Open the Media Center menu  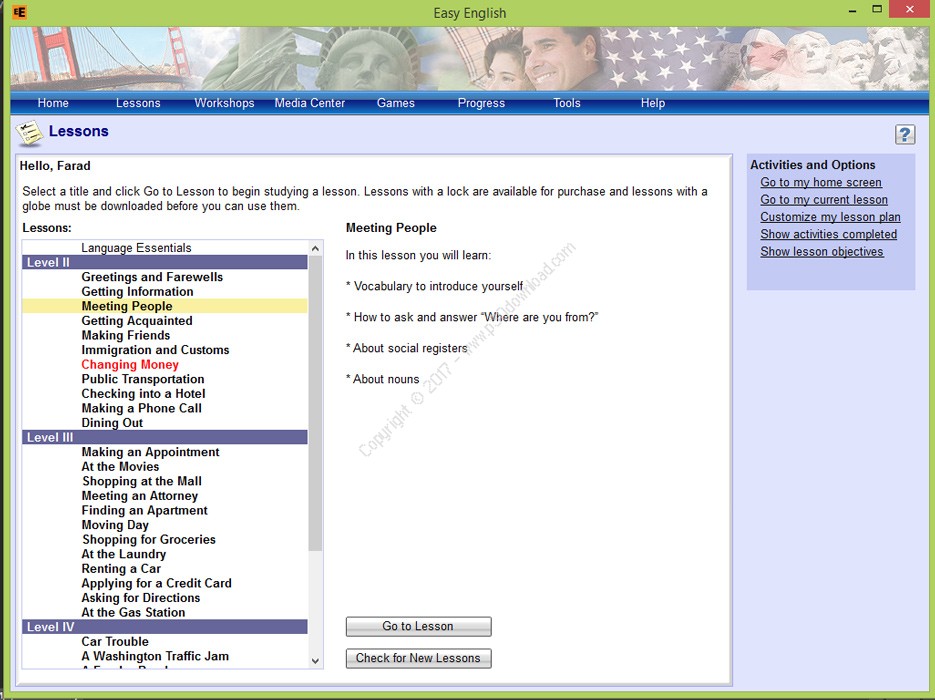click(310, 102)
